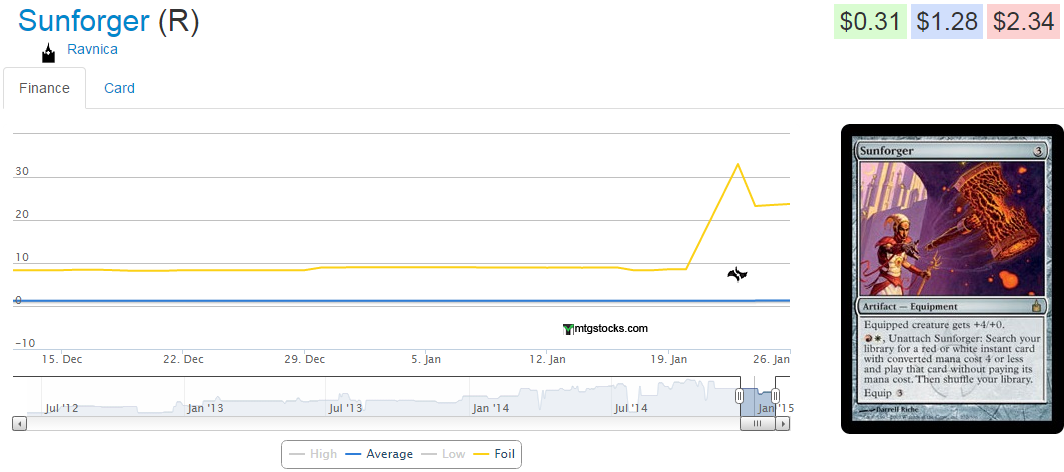Select the Finance tab
The image size is (1064, 472).
(44, 88)
